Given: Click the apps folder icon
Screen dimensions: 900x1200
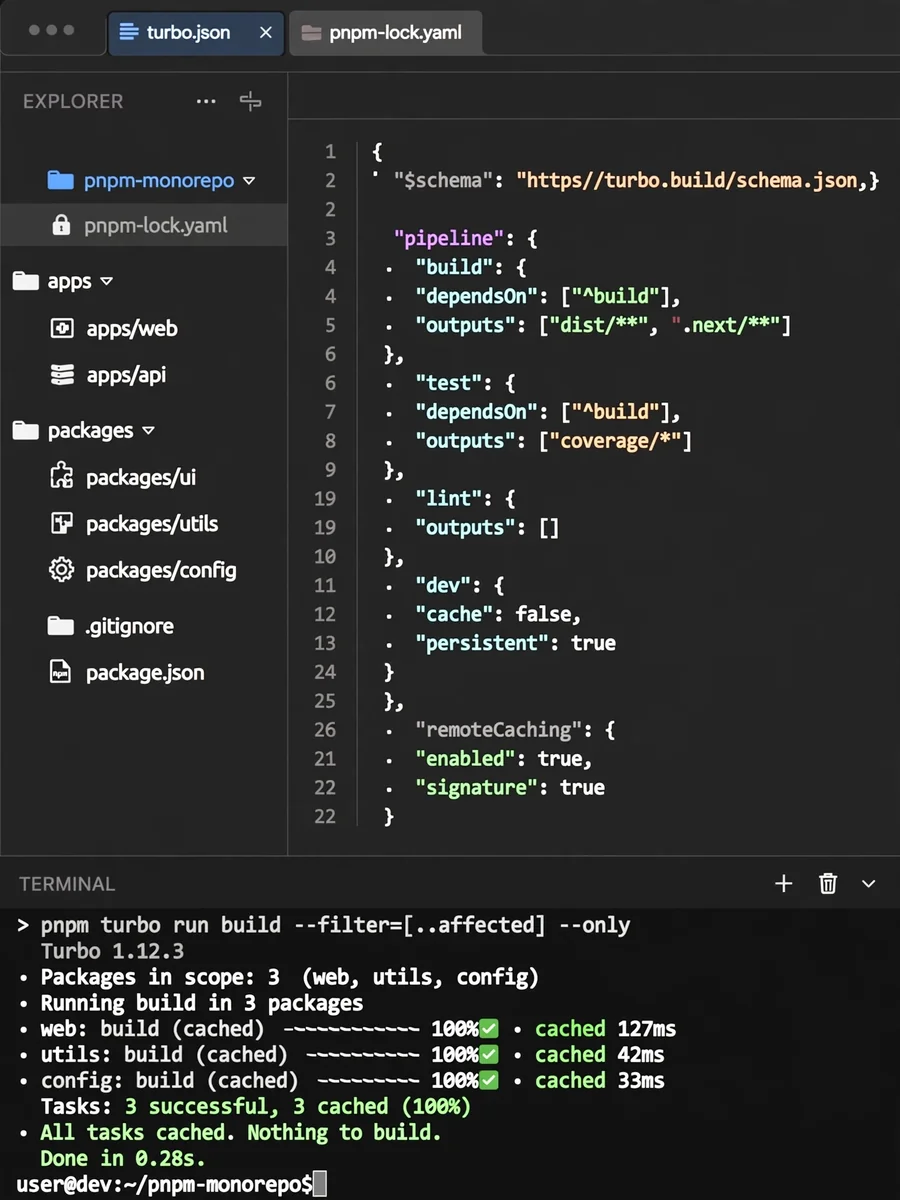Looking at the screenshot, I should (x=26, y=281).
